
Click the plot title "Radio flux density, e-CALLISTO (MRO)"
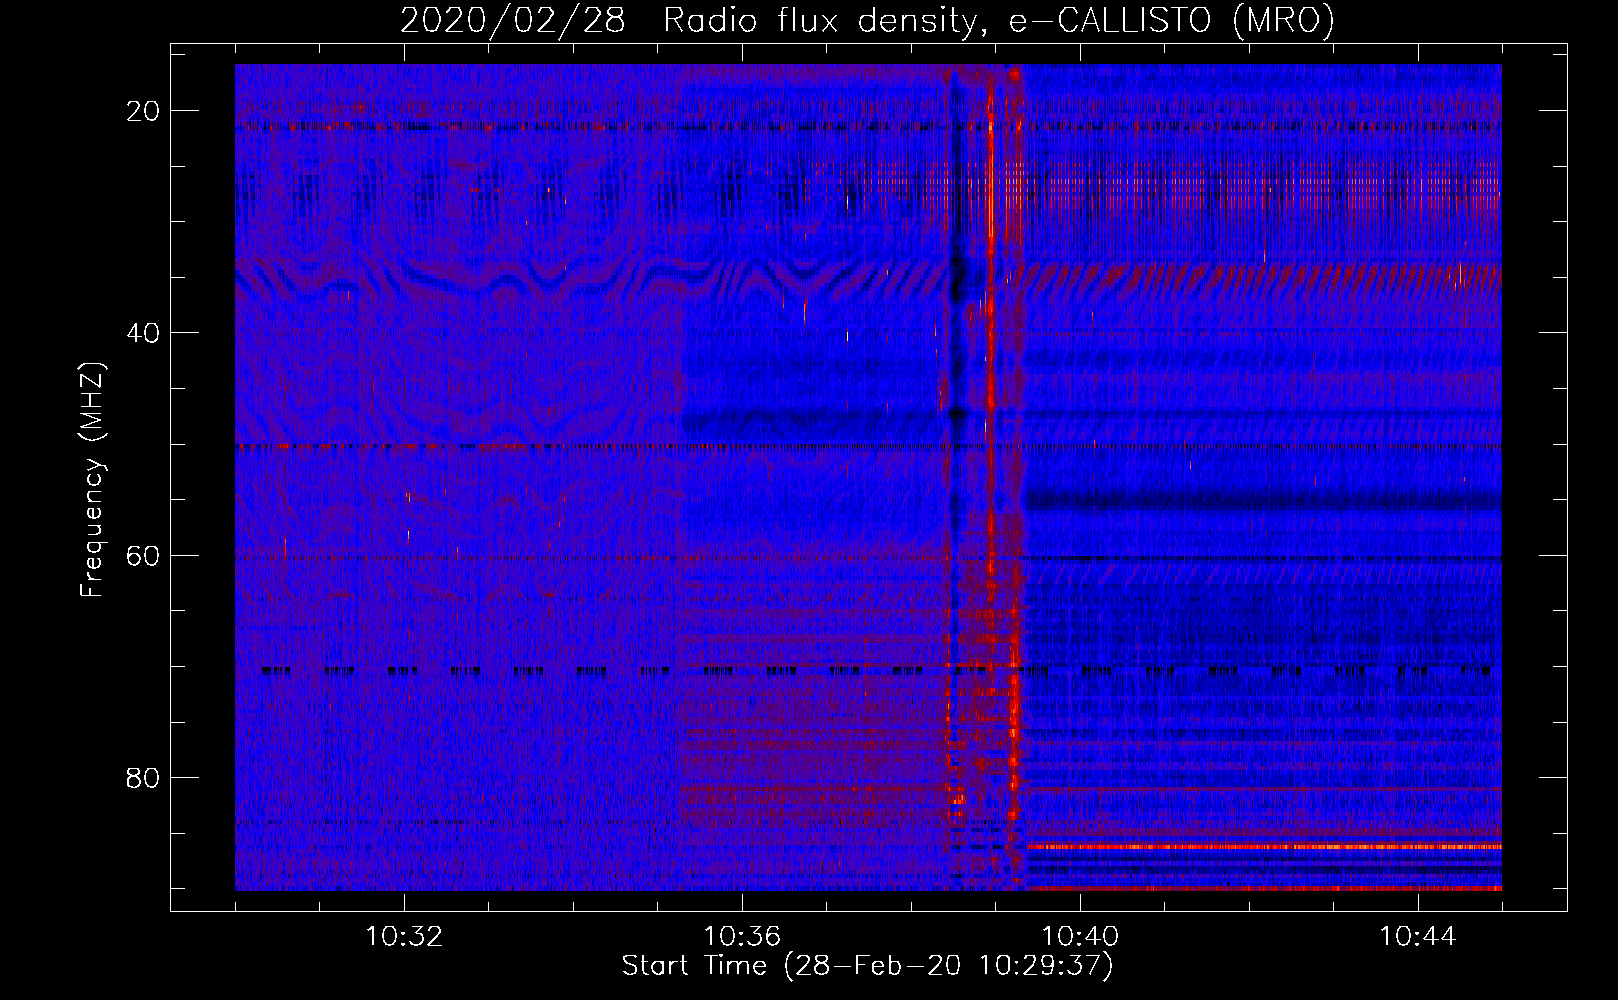point(999,21)
